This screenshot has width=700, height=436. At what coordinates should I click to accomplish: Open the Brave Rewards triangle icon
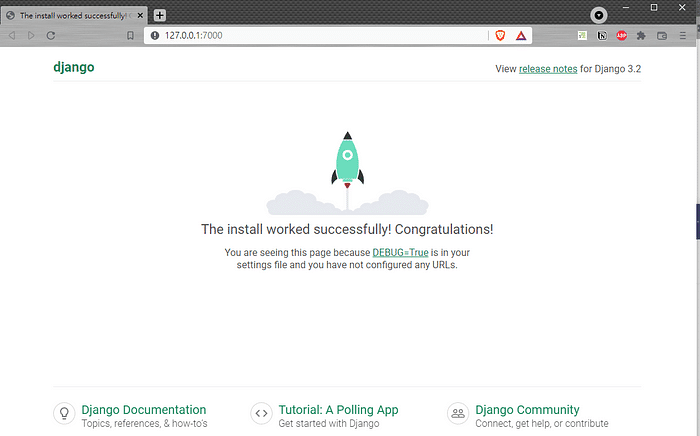point(521,35)
